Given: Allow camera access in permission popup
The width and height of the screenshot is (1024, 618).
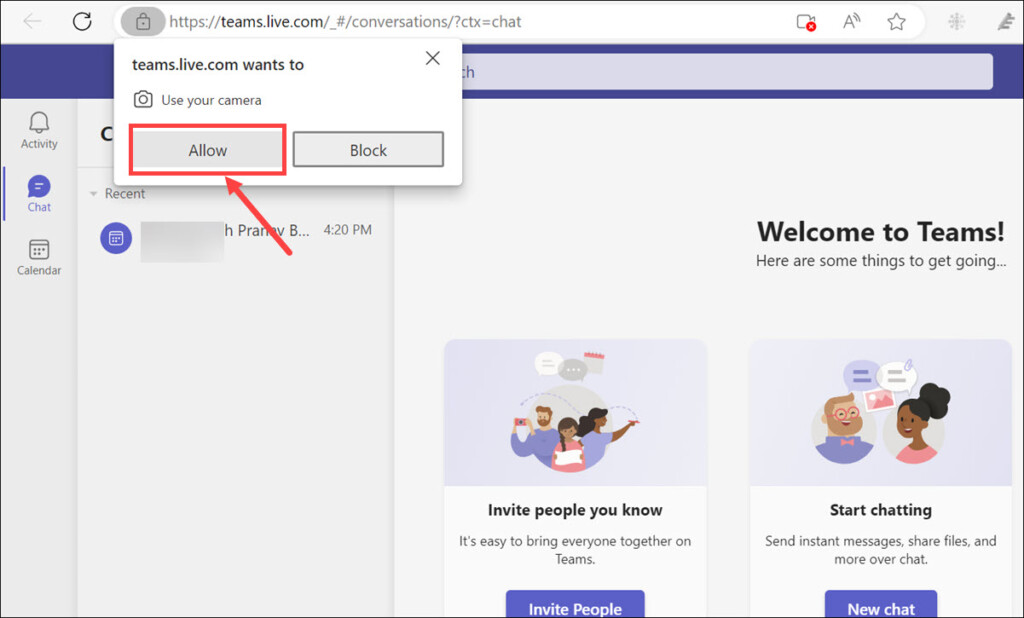Looking at the screenshot, I should tap(208, 150).
